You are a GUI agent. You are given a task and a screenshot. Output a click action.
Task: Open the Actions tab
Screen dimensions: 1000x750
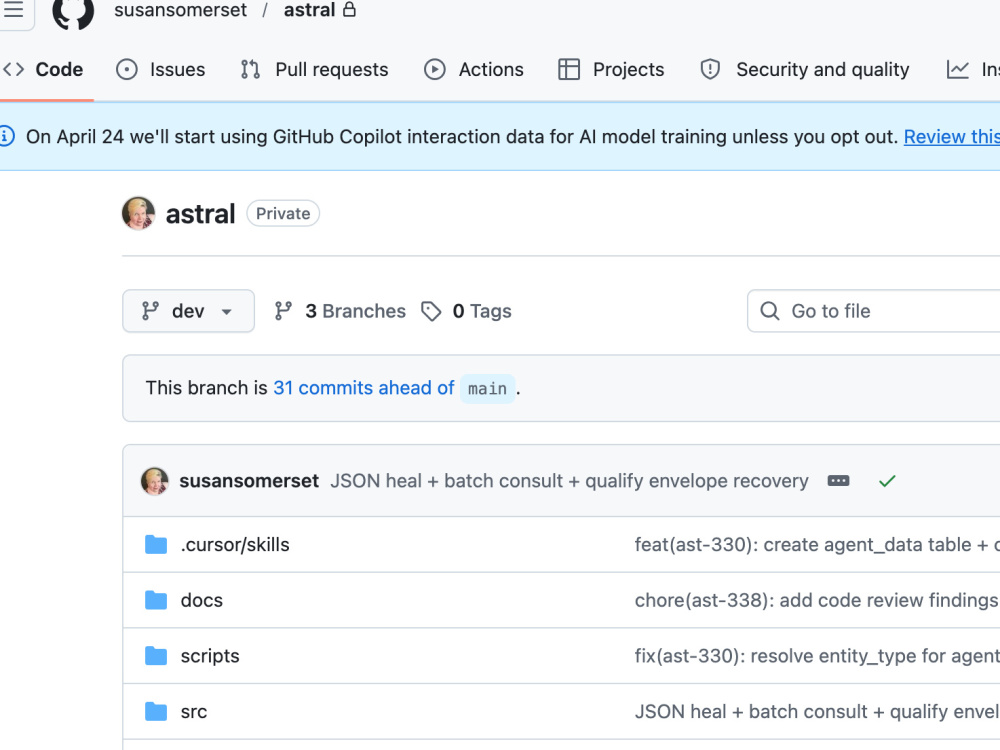click(474, 70)
